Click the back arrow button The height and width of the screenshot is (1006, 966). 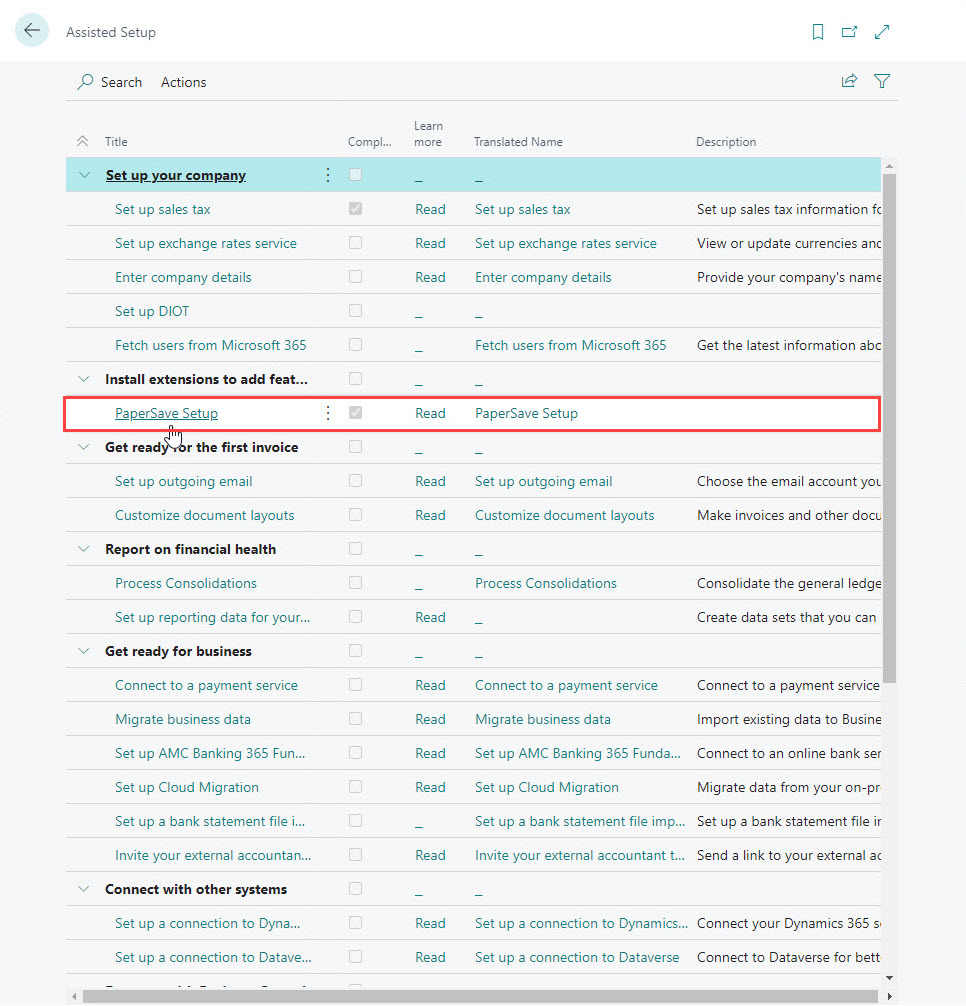click(32, 31)
